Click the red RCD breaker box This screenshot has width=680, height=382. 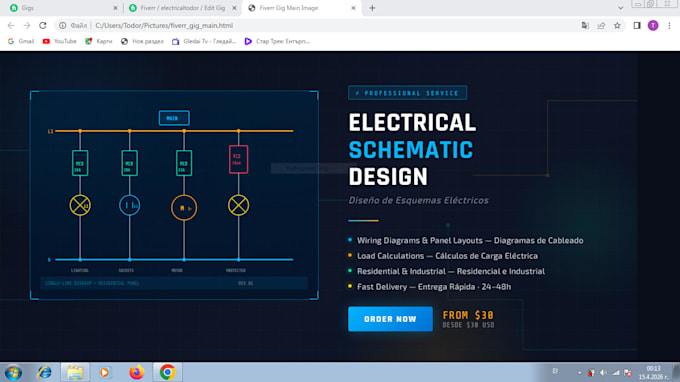pos(238,159)
